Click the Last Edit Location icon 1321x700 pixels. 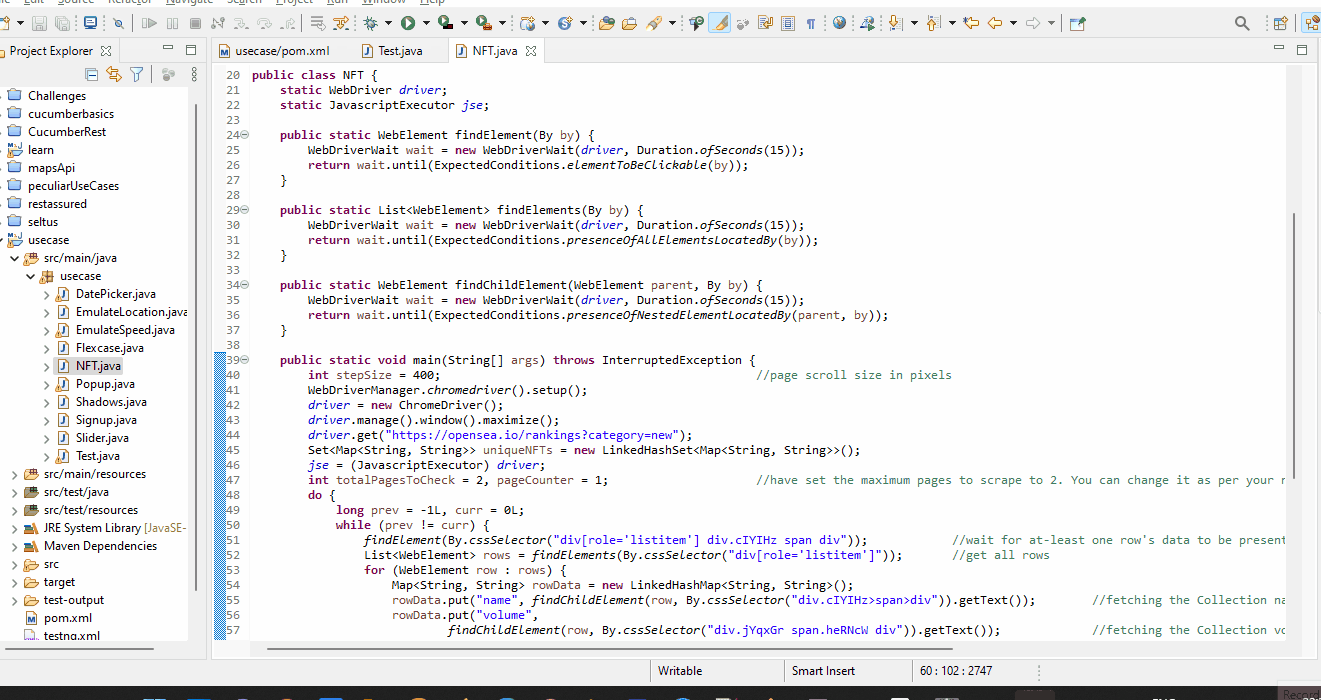971,23
